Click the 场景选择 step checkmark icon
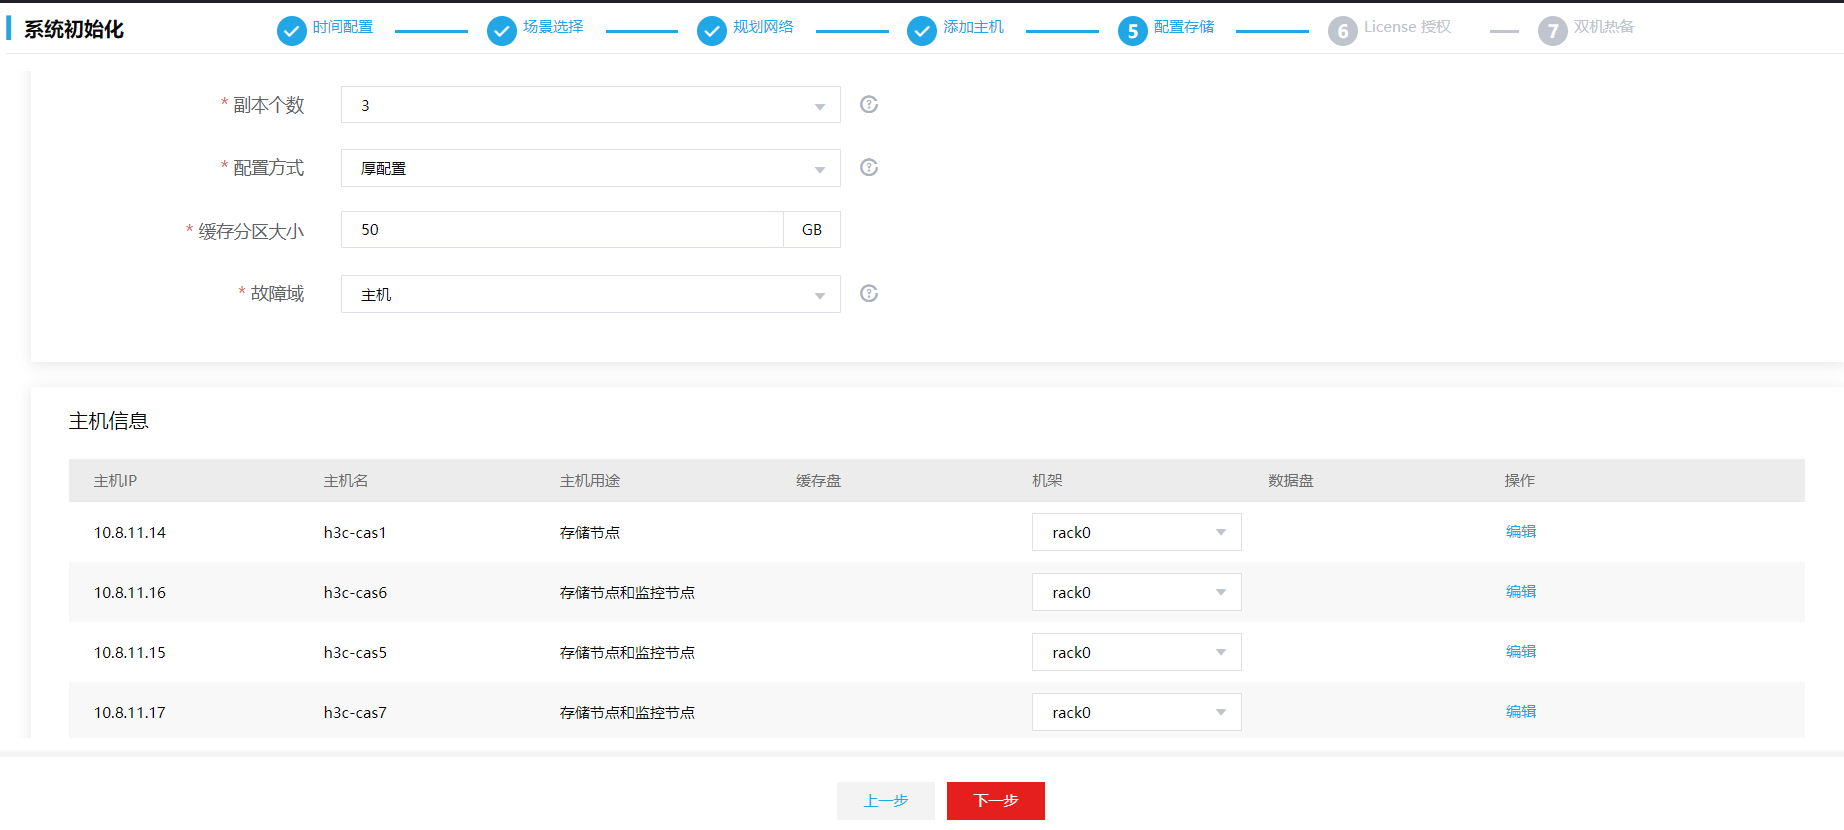Viewport: 1844px width, 830px height. click(502, 31)
